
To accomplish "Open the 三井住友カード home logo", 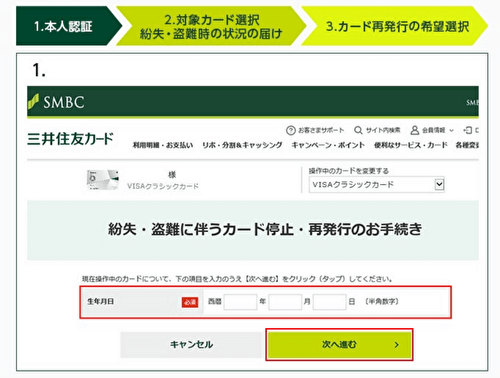I will pos(70,139).
